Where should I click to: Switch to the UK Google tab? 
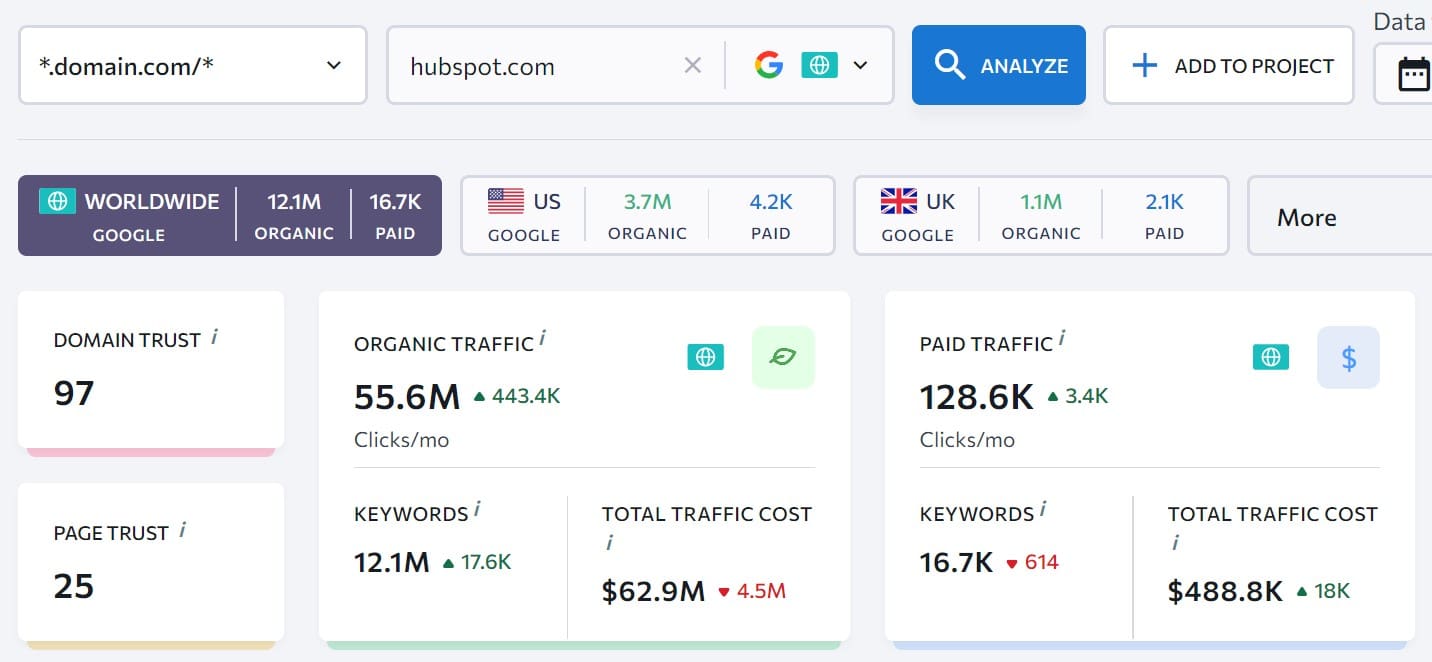point(1041,216)
